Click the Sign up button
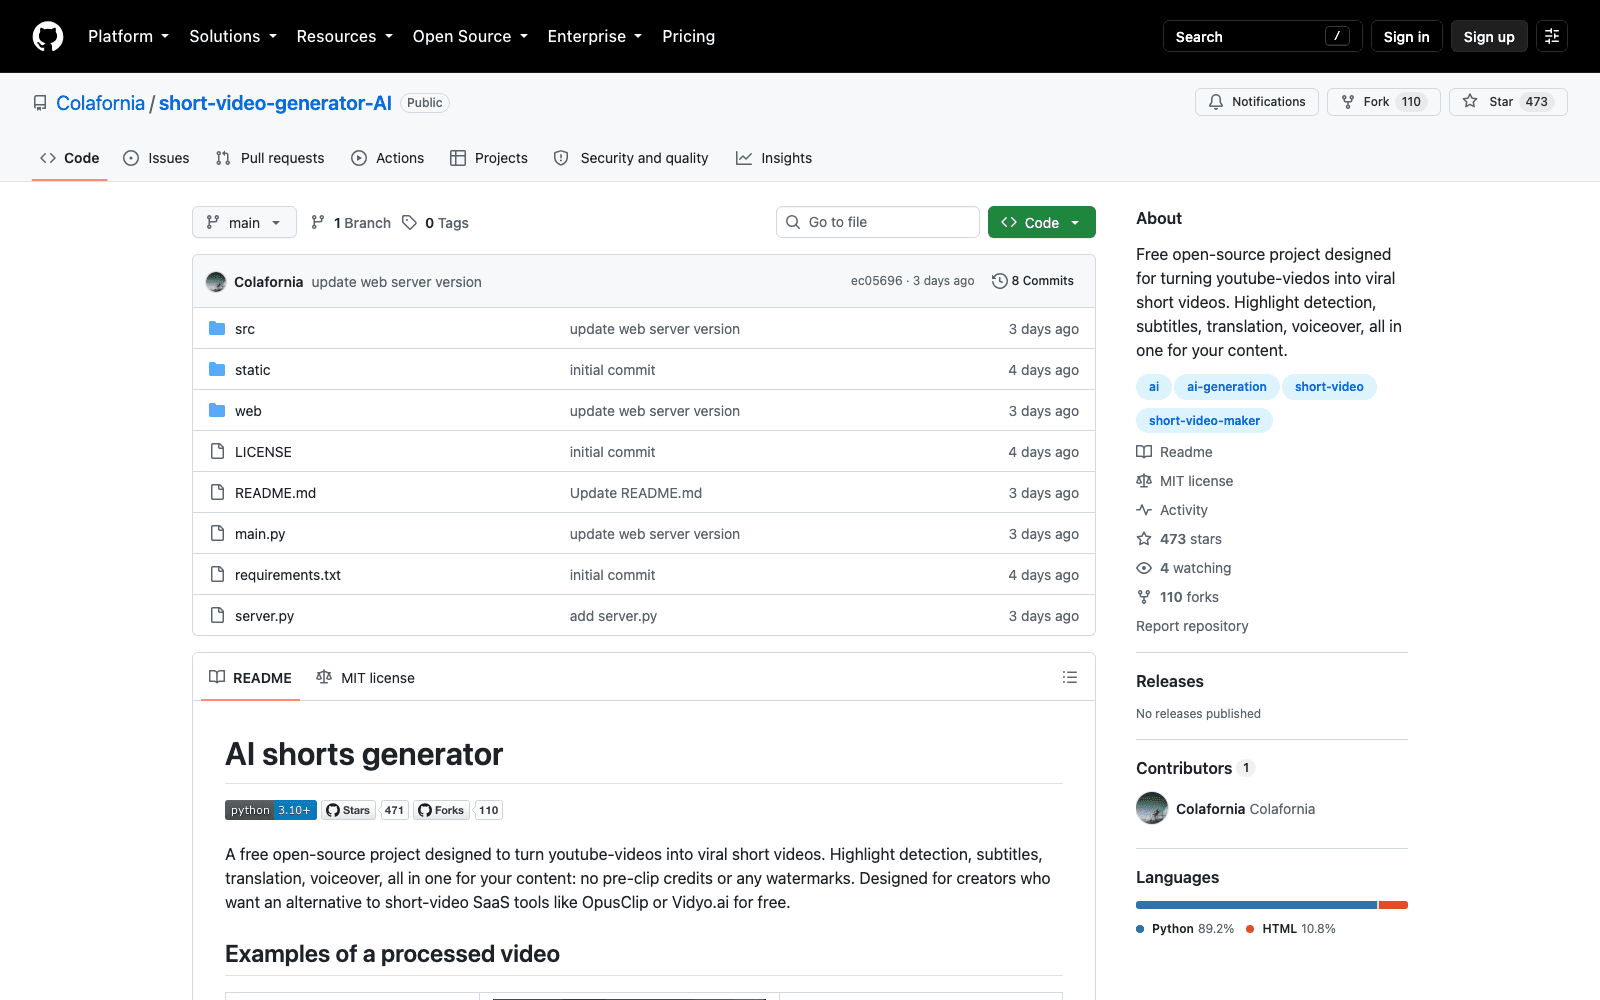 point(1489,36)
